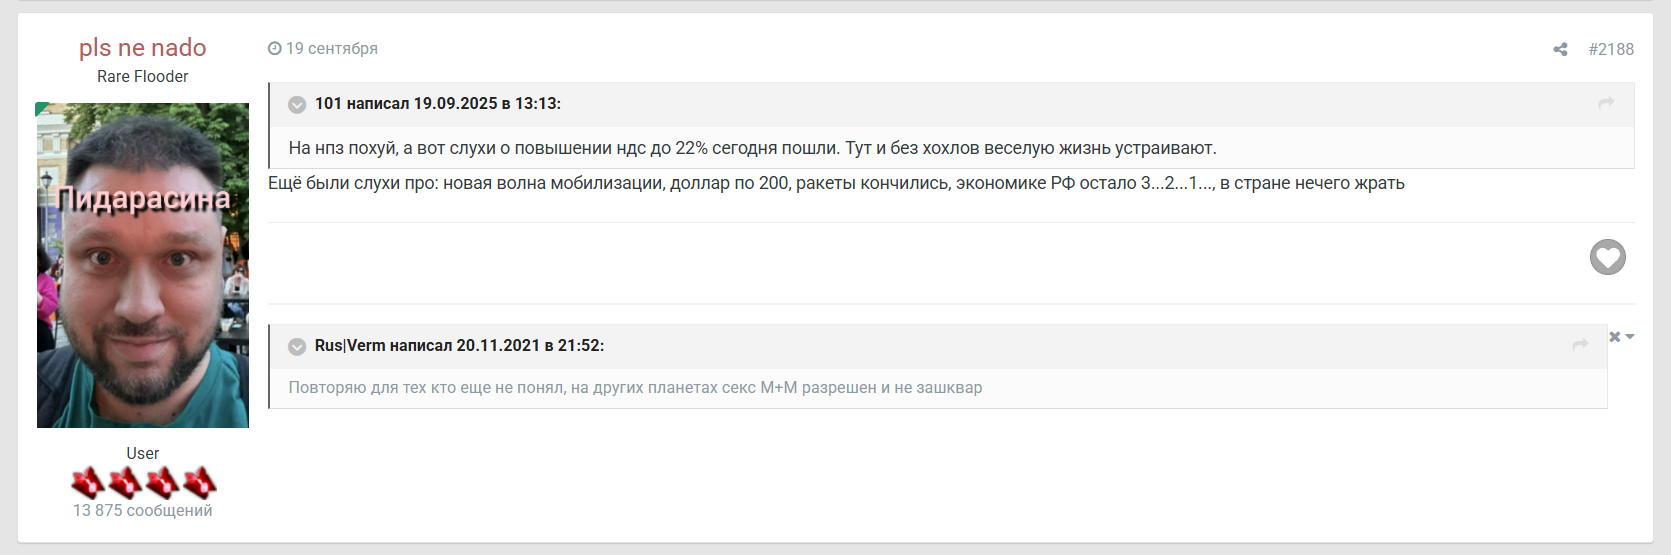The height and width of the screenshot is (555, 1671).
Task: Click the jump arrow in Rus|Verm quote
Action: click(x=1580, y=345)
